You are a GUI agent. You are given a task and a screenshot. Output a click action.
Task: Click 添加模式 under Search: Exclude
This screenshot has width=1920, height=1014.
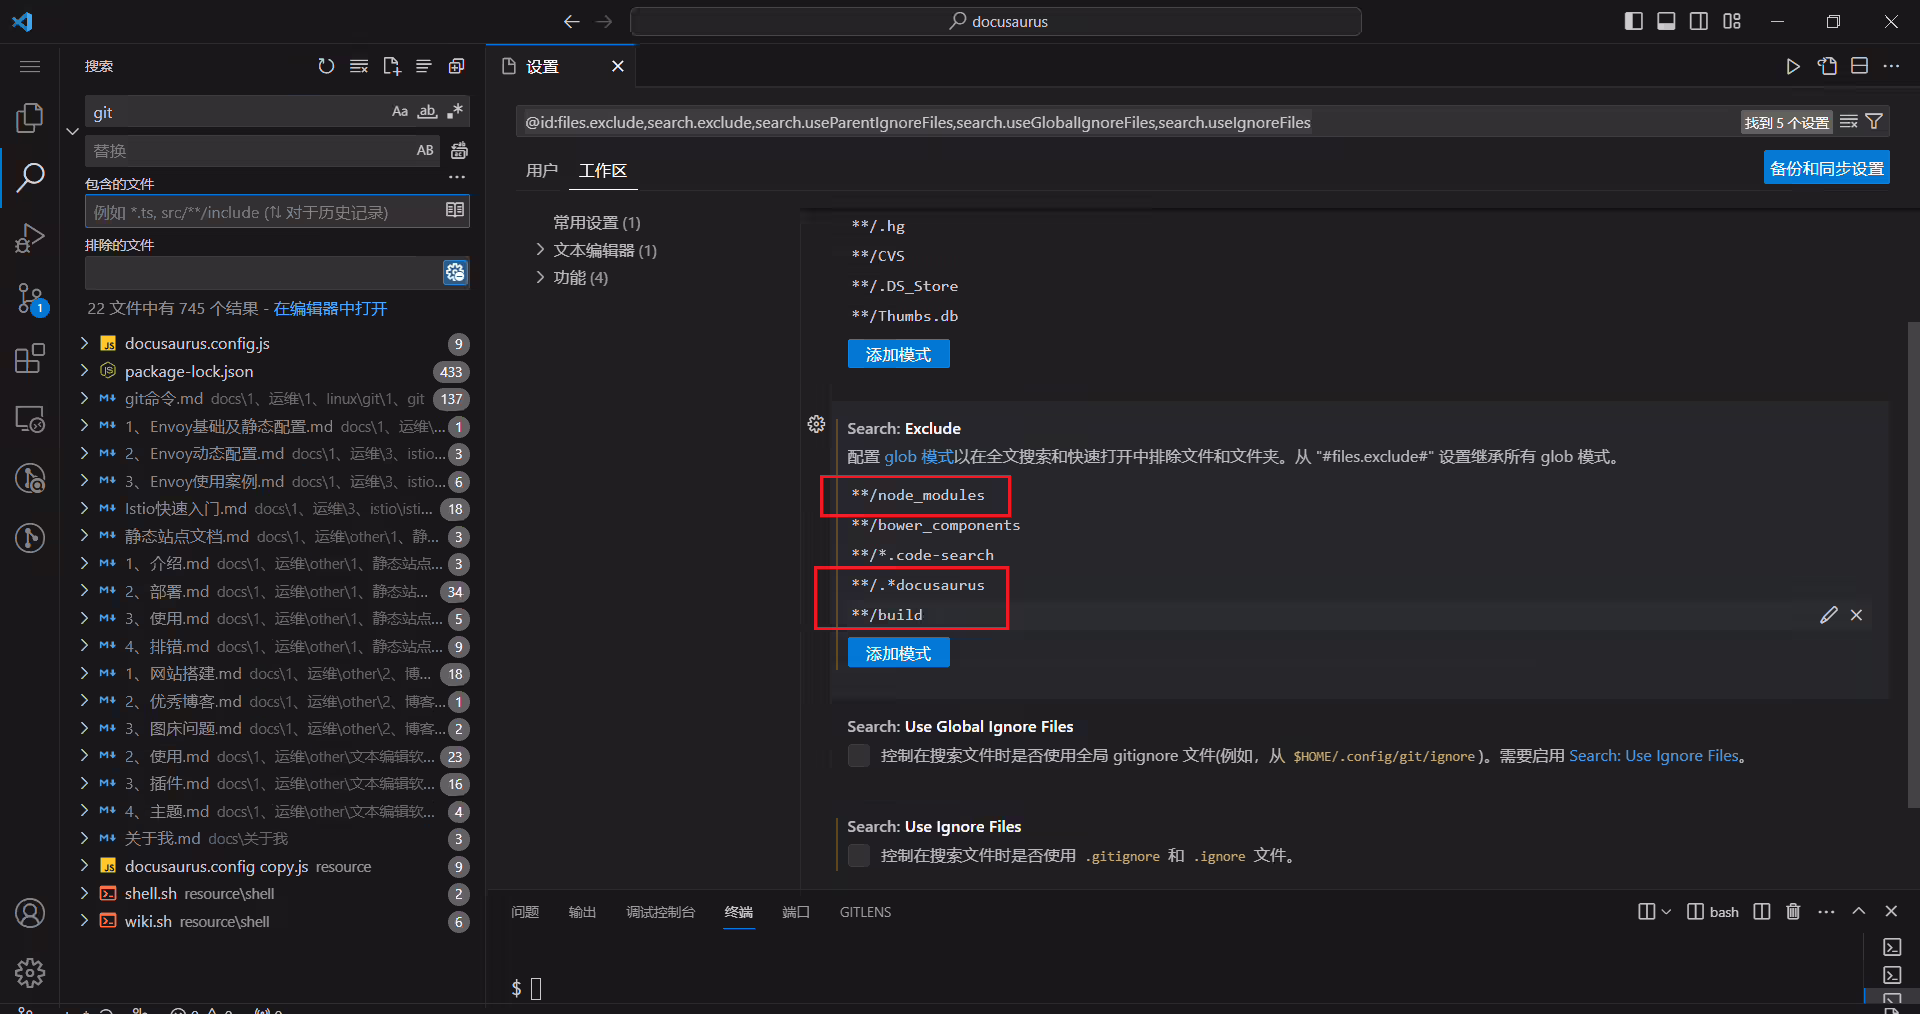click(898, 653)
